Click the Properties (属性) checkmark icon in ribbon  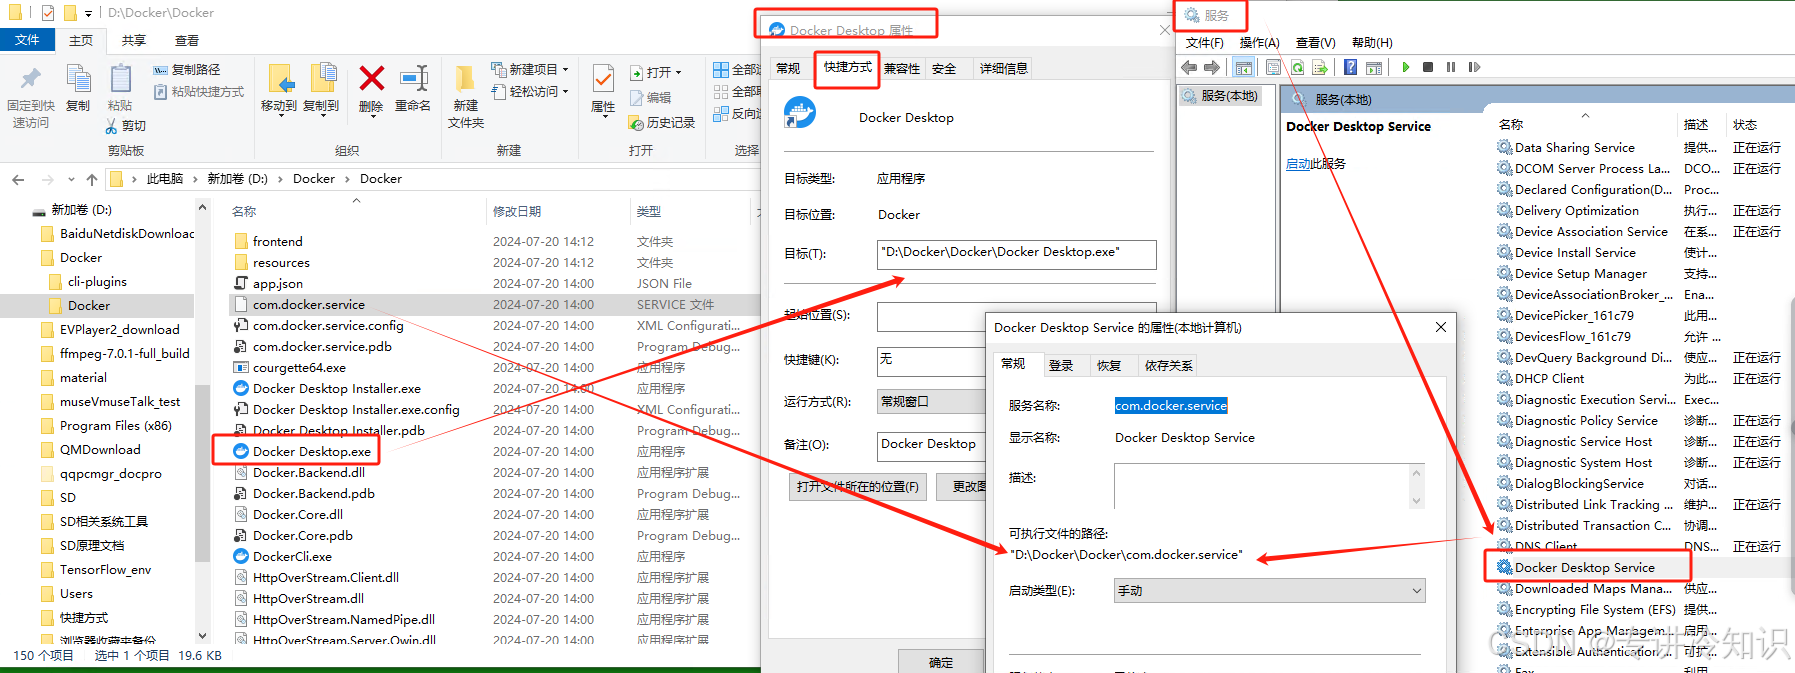[x=603, y=79]
